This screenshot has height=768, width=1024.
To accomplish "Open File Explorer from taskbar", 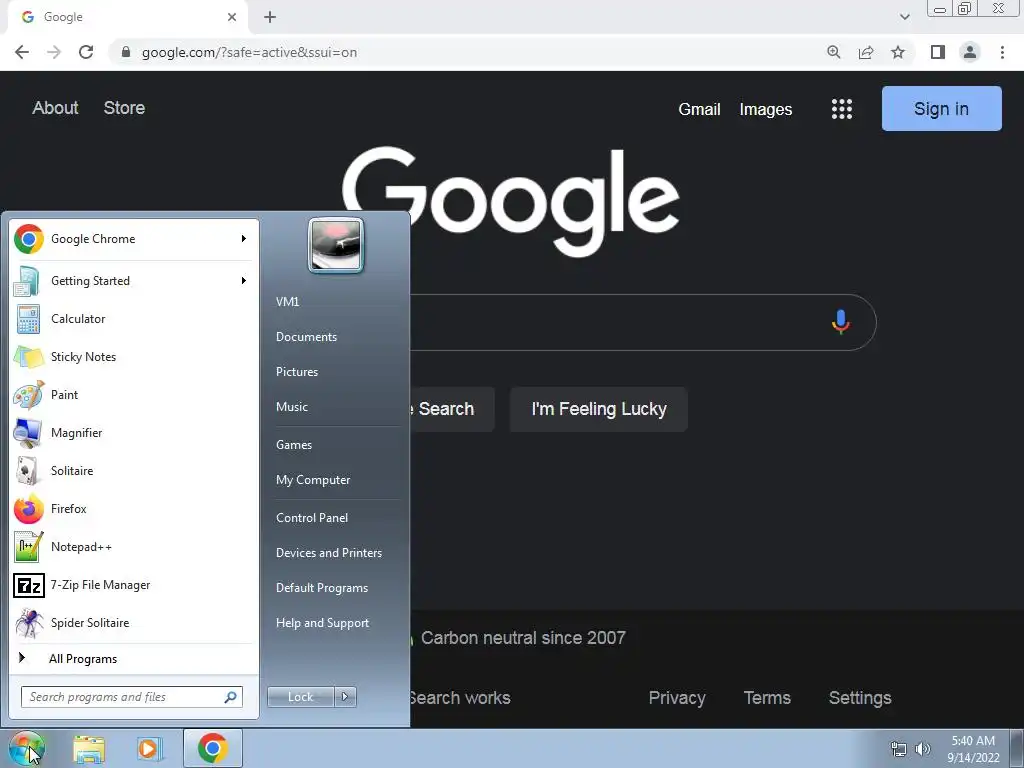I will pyautogui.click(x=89, y=748).
